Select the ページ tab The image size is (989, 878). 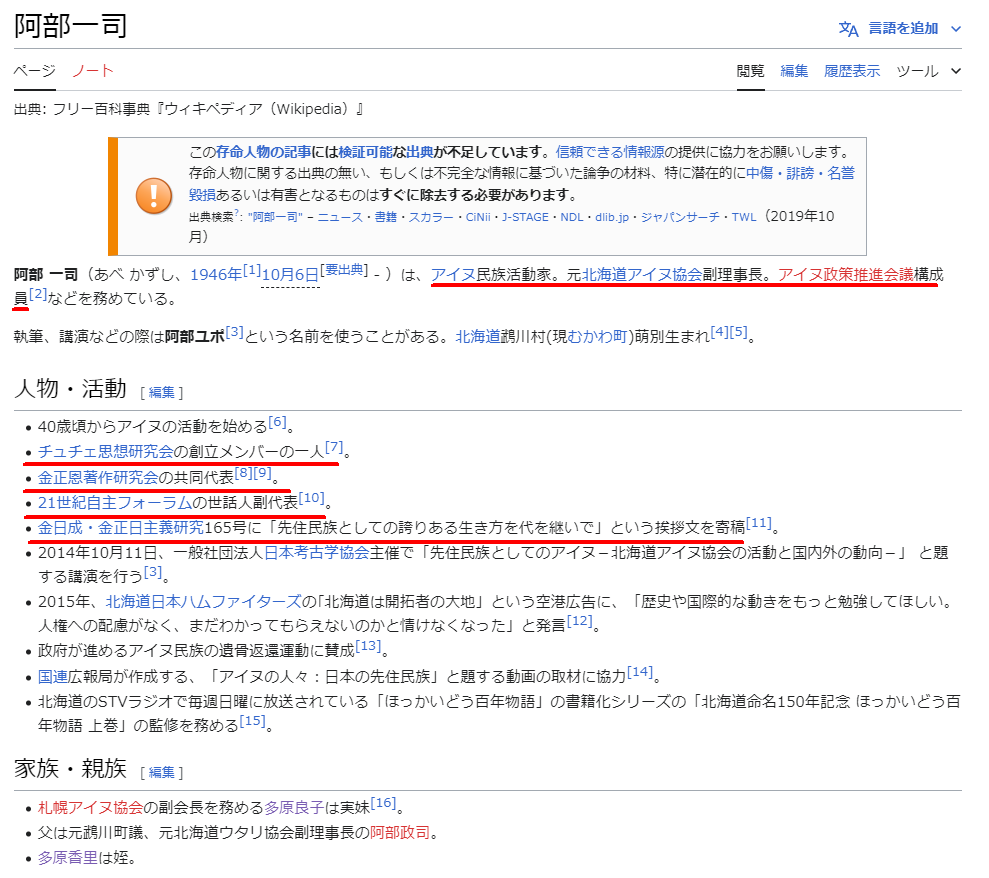click(x=35, y=71)
